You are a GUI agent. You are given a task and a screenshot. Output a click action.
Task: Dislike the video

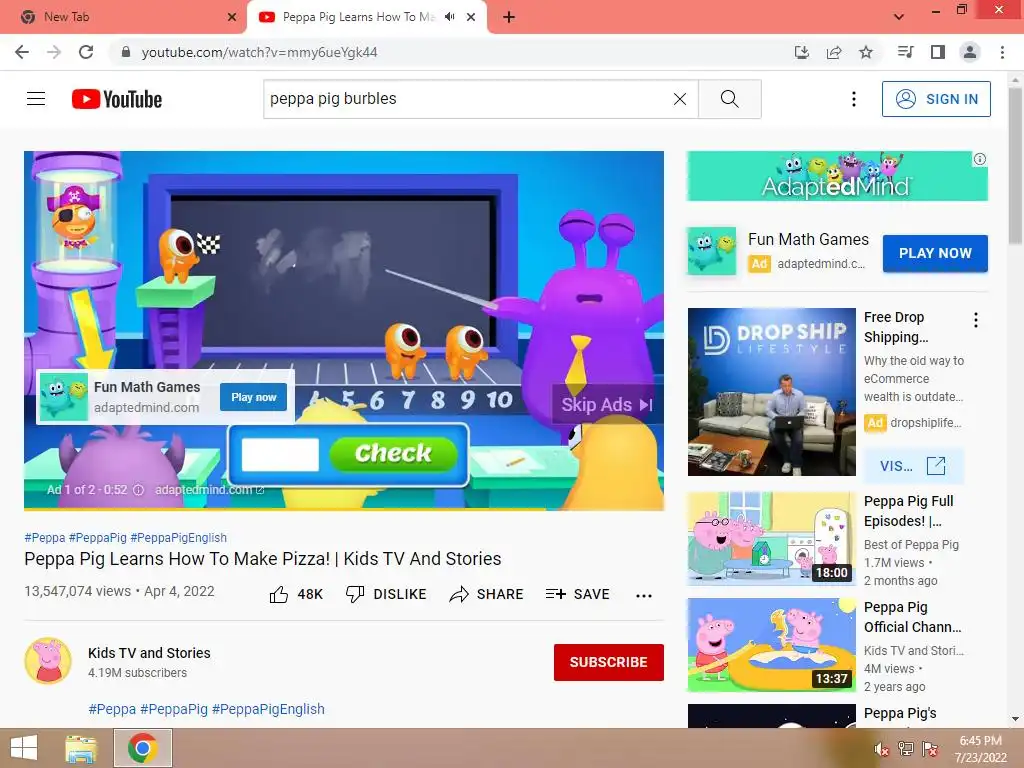pyautogui.click(x=386, y=594)
